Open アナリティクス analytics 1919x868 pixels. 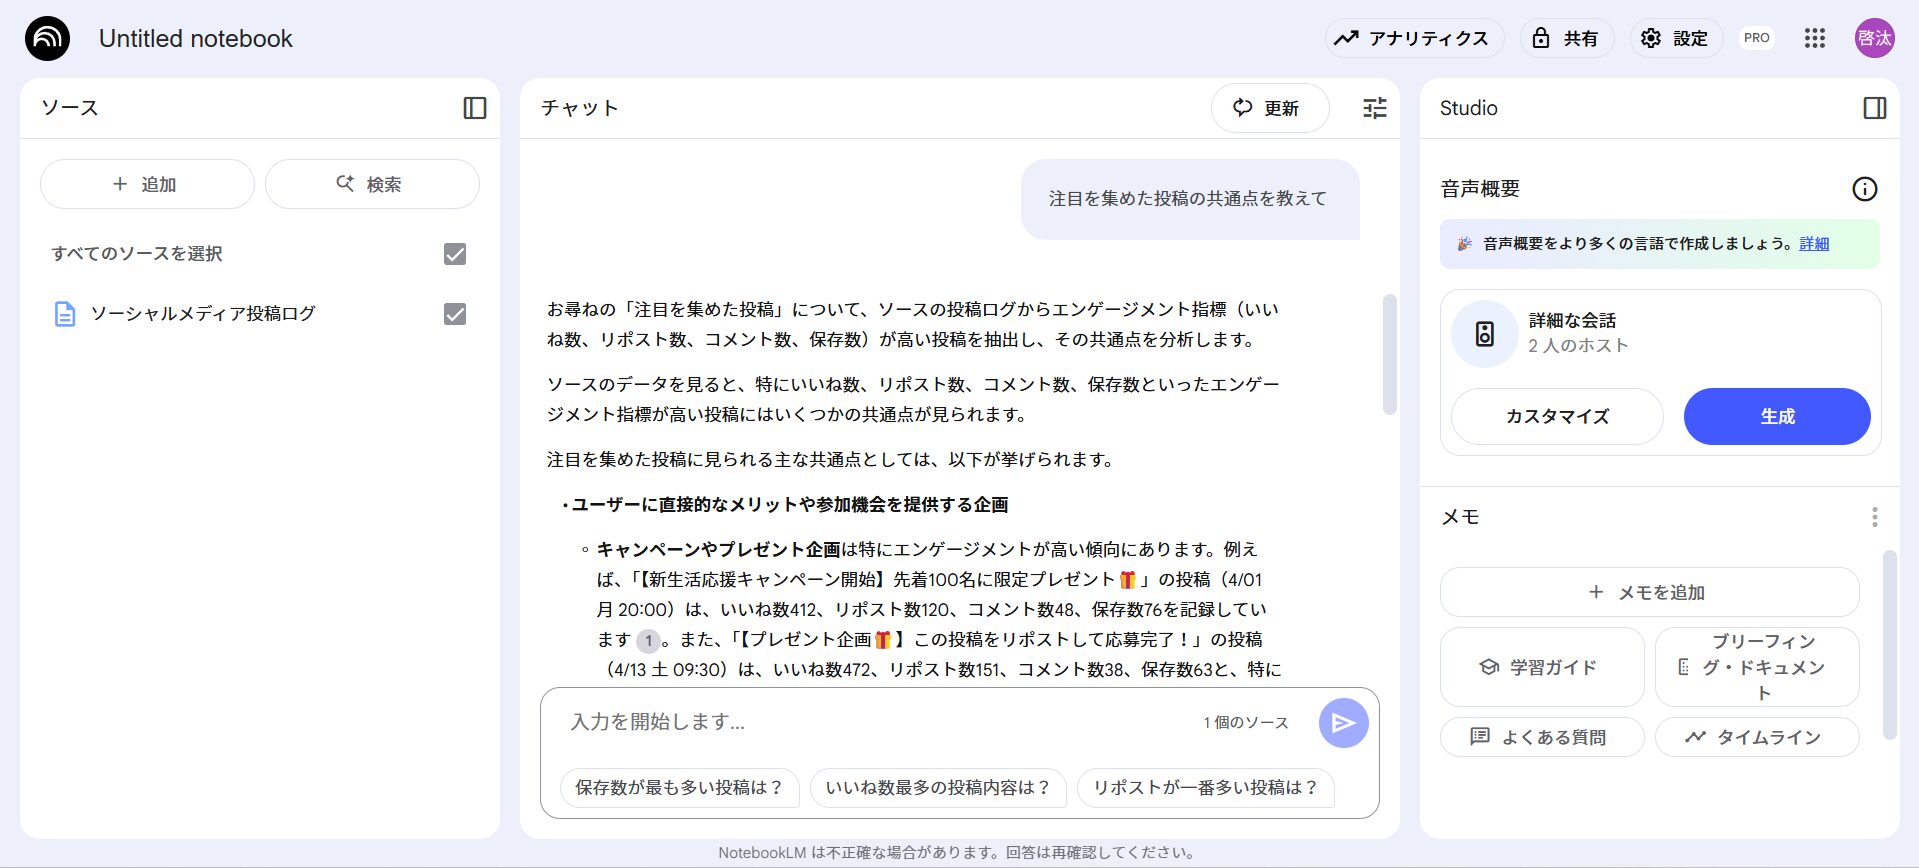click(1414, 39)
